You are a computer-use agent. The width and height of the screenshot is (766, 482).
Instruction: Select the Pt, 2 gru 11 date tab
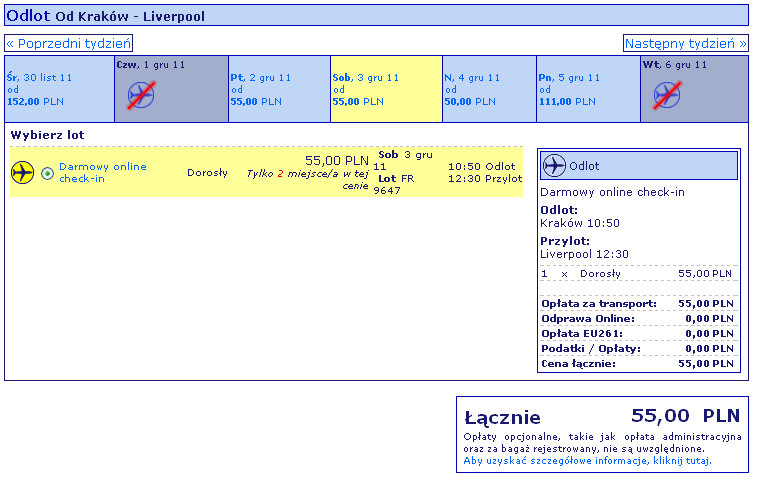click(x=279, y=89)
